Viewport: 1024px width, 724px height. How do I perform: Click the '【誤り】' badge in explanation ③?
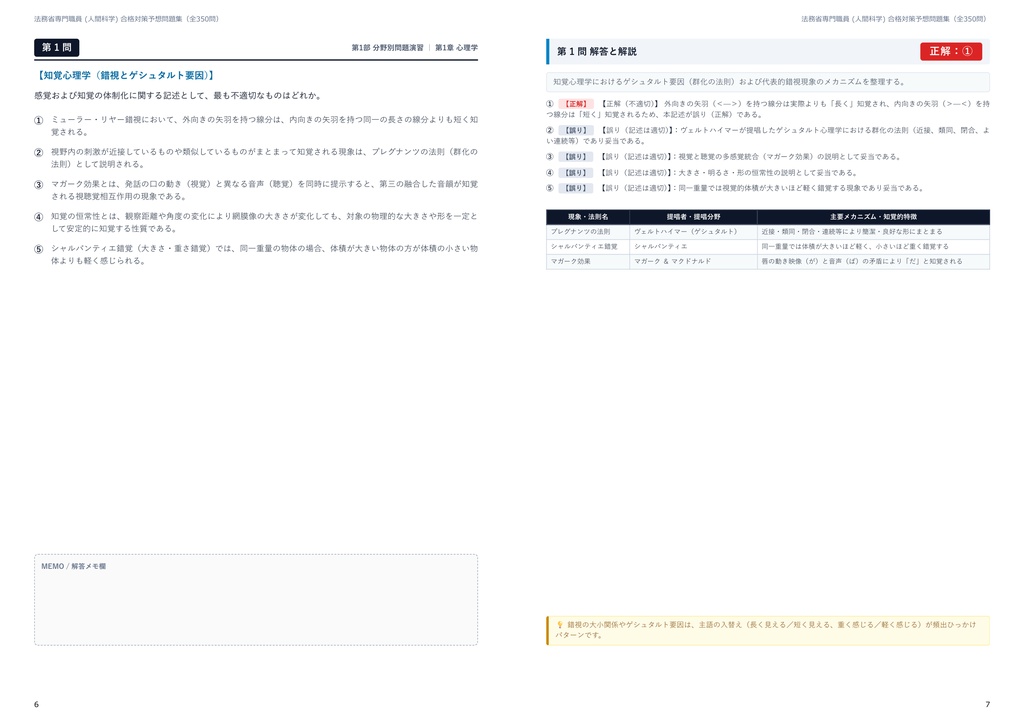click(x=575, y=157)
